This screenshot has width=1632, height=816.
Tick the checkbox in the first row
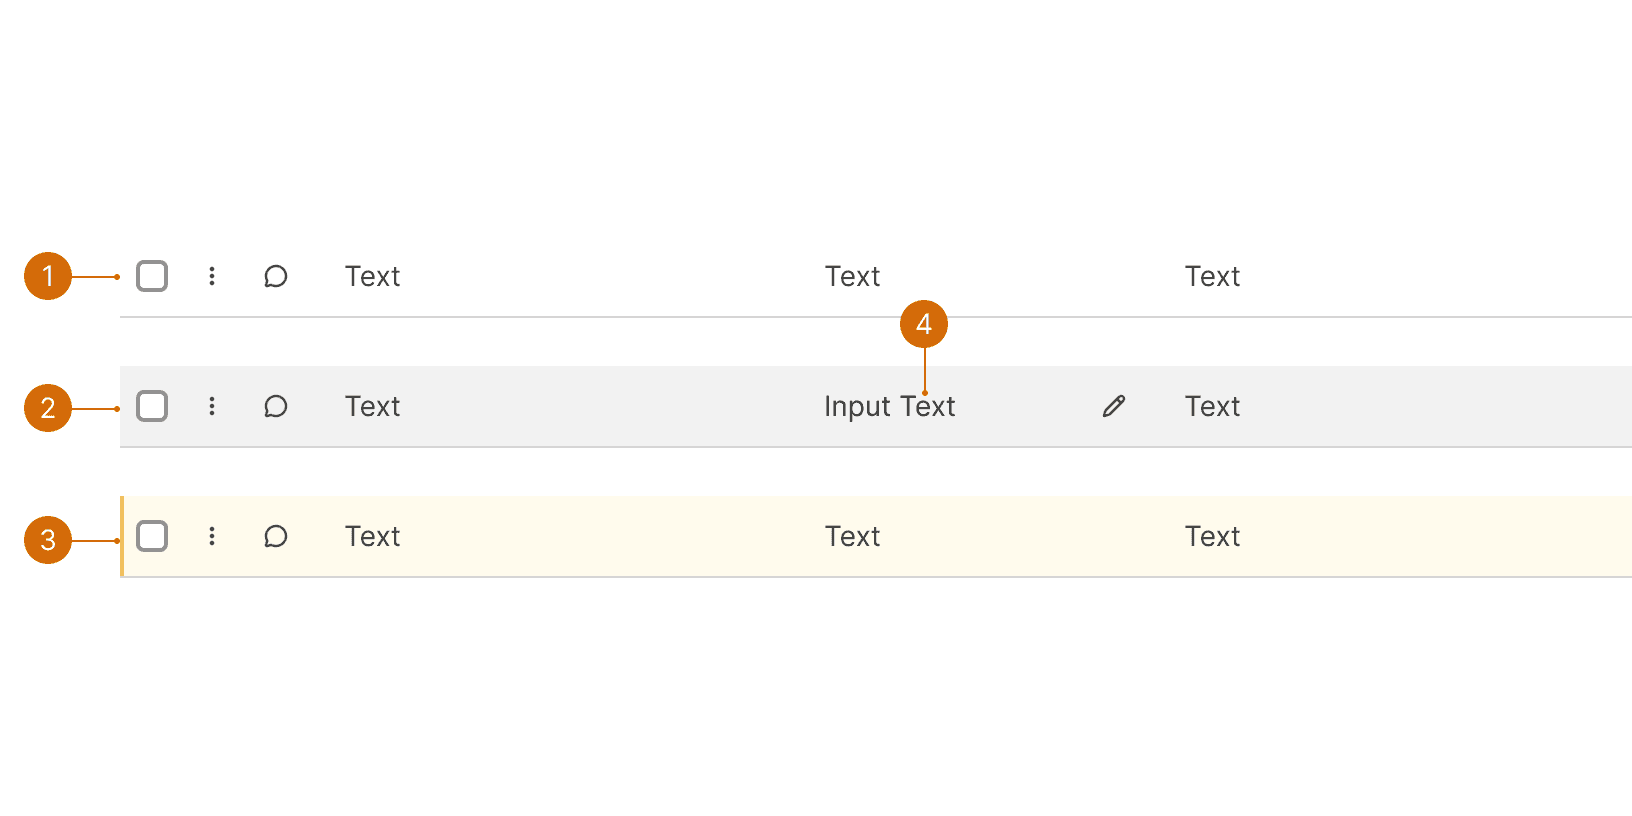click(x=152, y=276)
